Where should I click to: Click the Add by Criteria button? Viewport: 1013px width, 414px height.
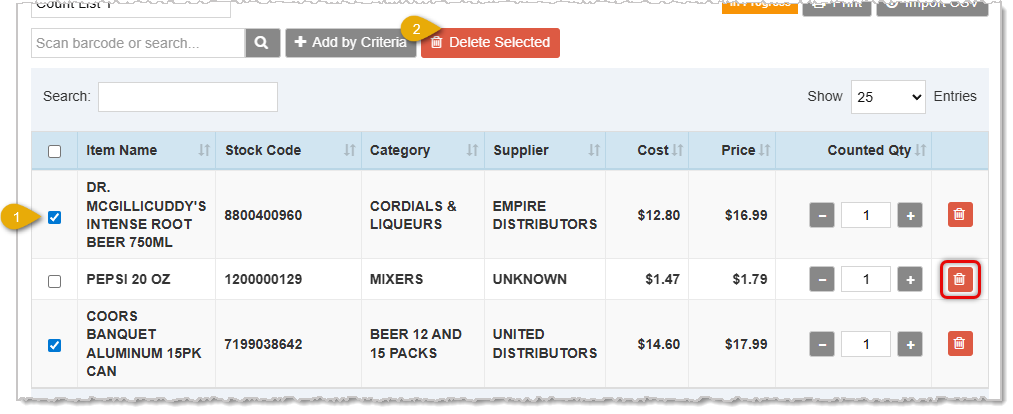coord(351,43)
